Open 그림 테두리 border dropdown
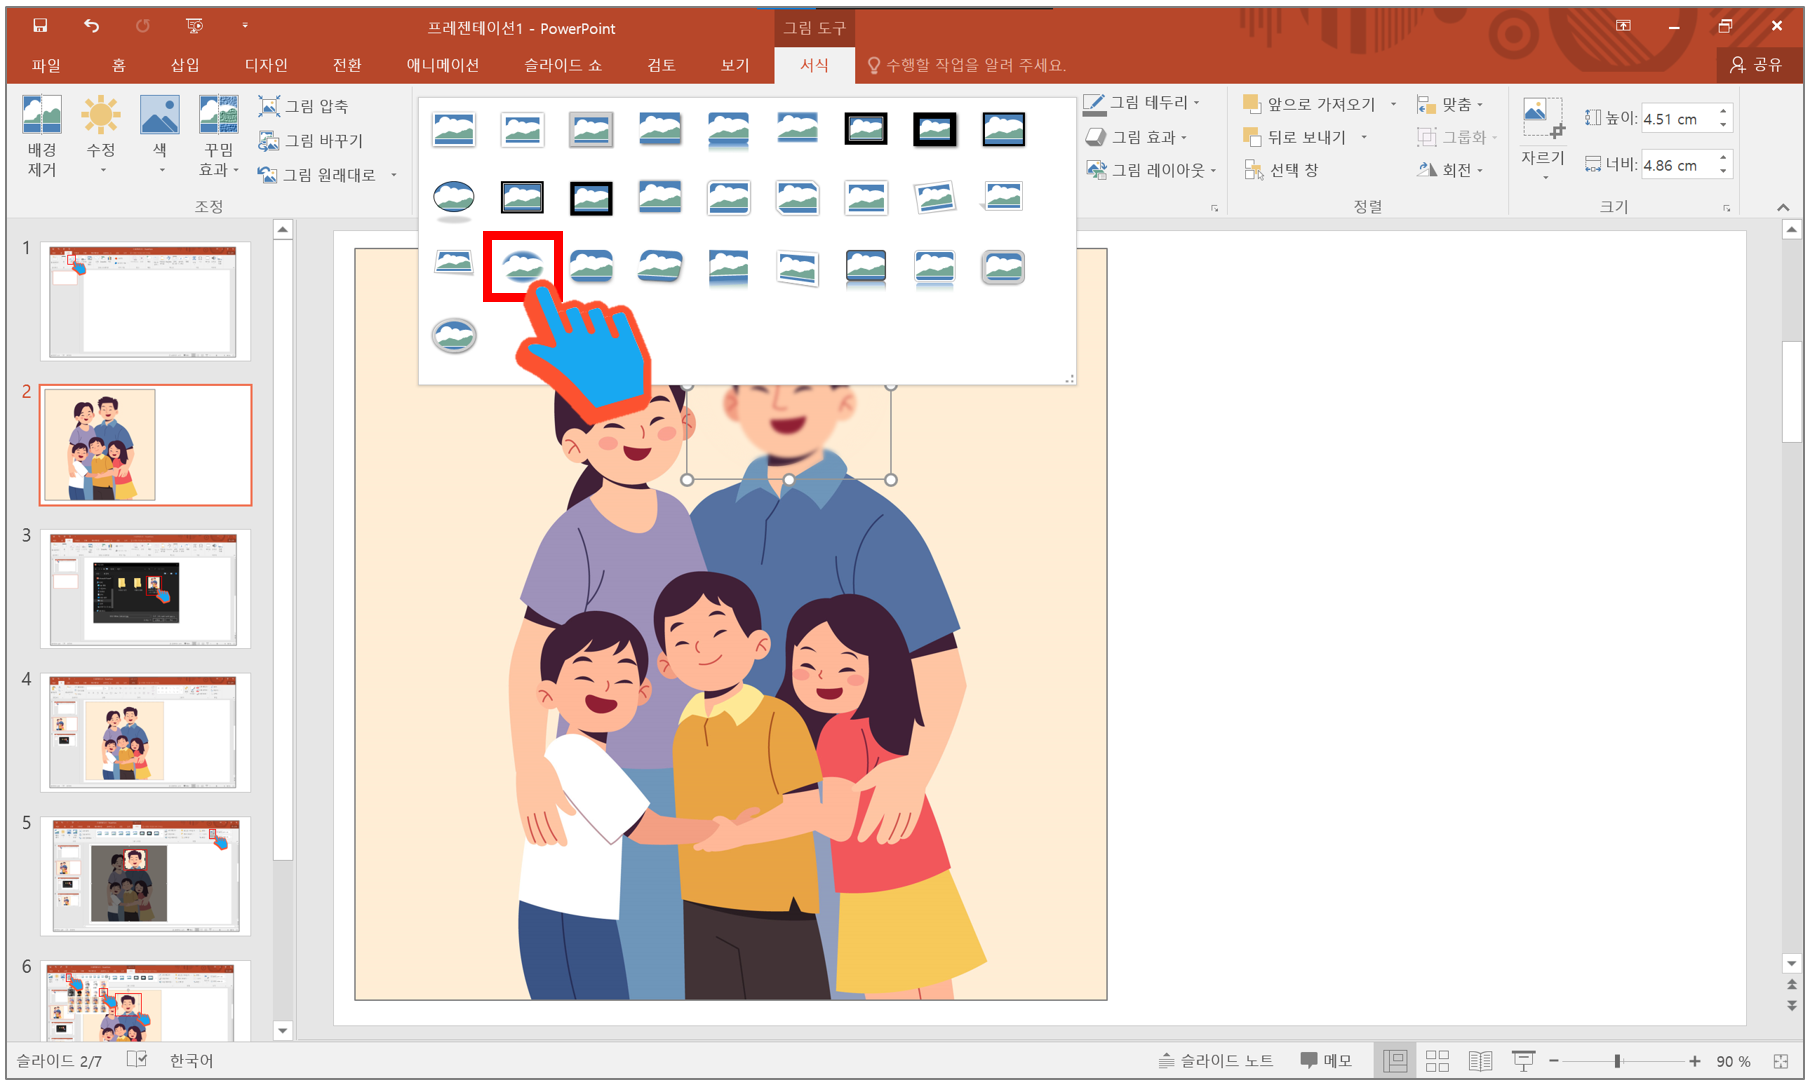The width and height of the screenshot is (1813, 1084). [x=1141, y=102]
